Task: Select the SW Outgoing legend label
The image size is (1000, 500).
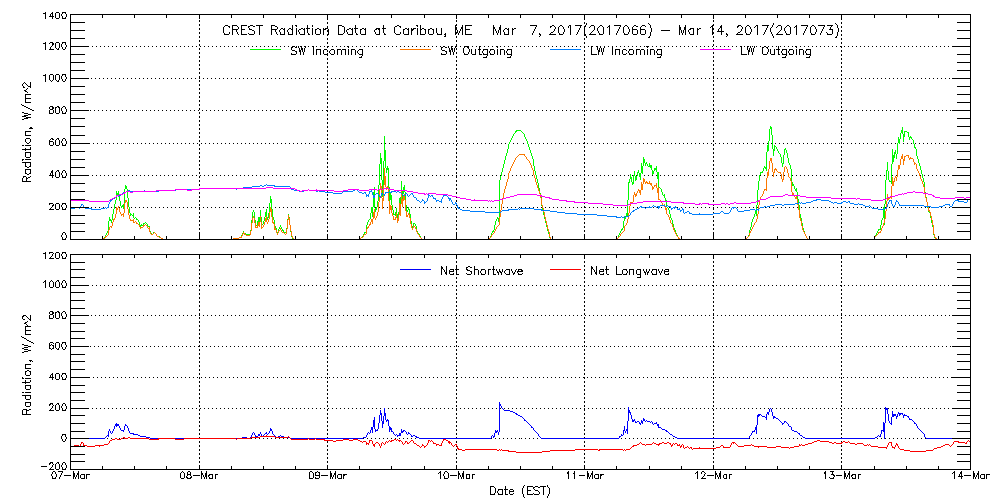Action: [x=476, y=52]
